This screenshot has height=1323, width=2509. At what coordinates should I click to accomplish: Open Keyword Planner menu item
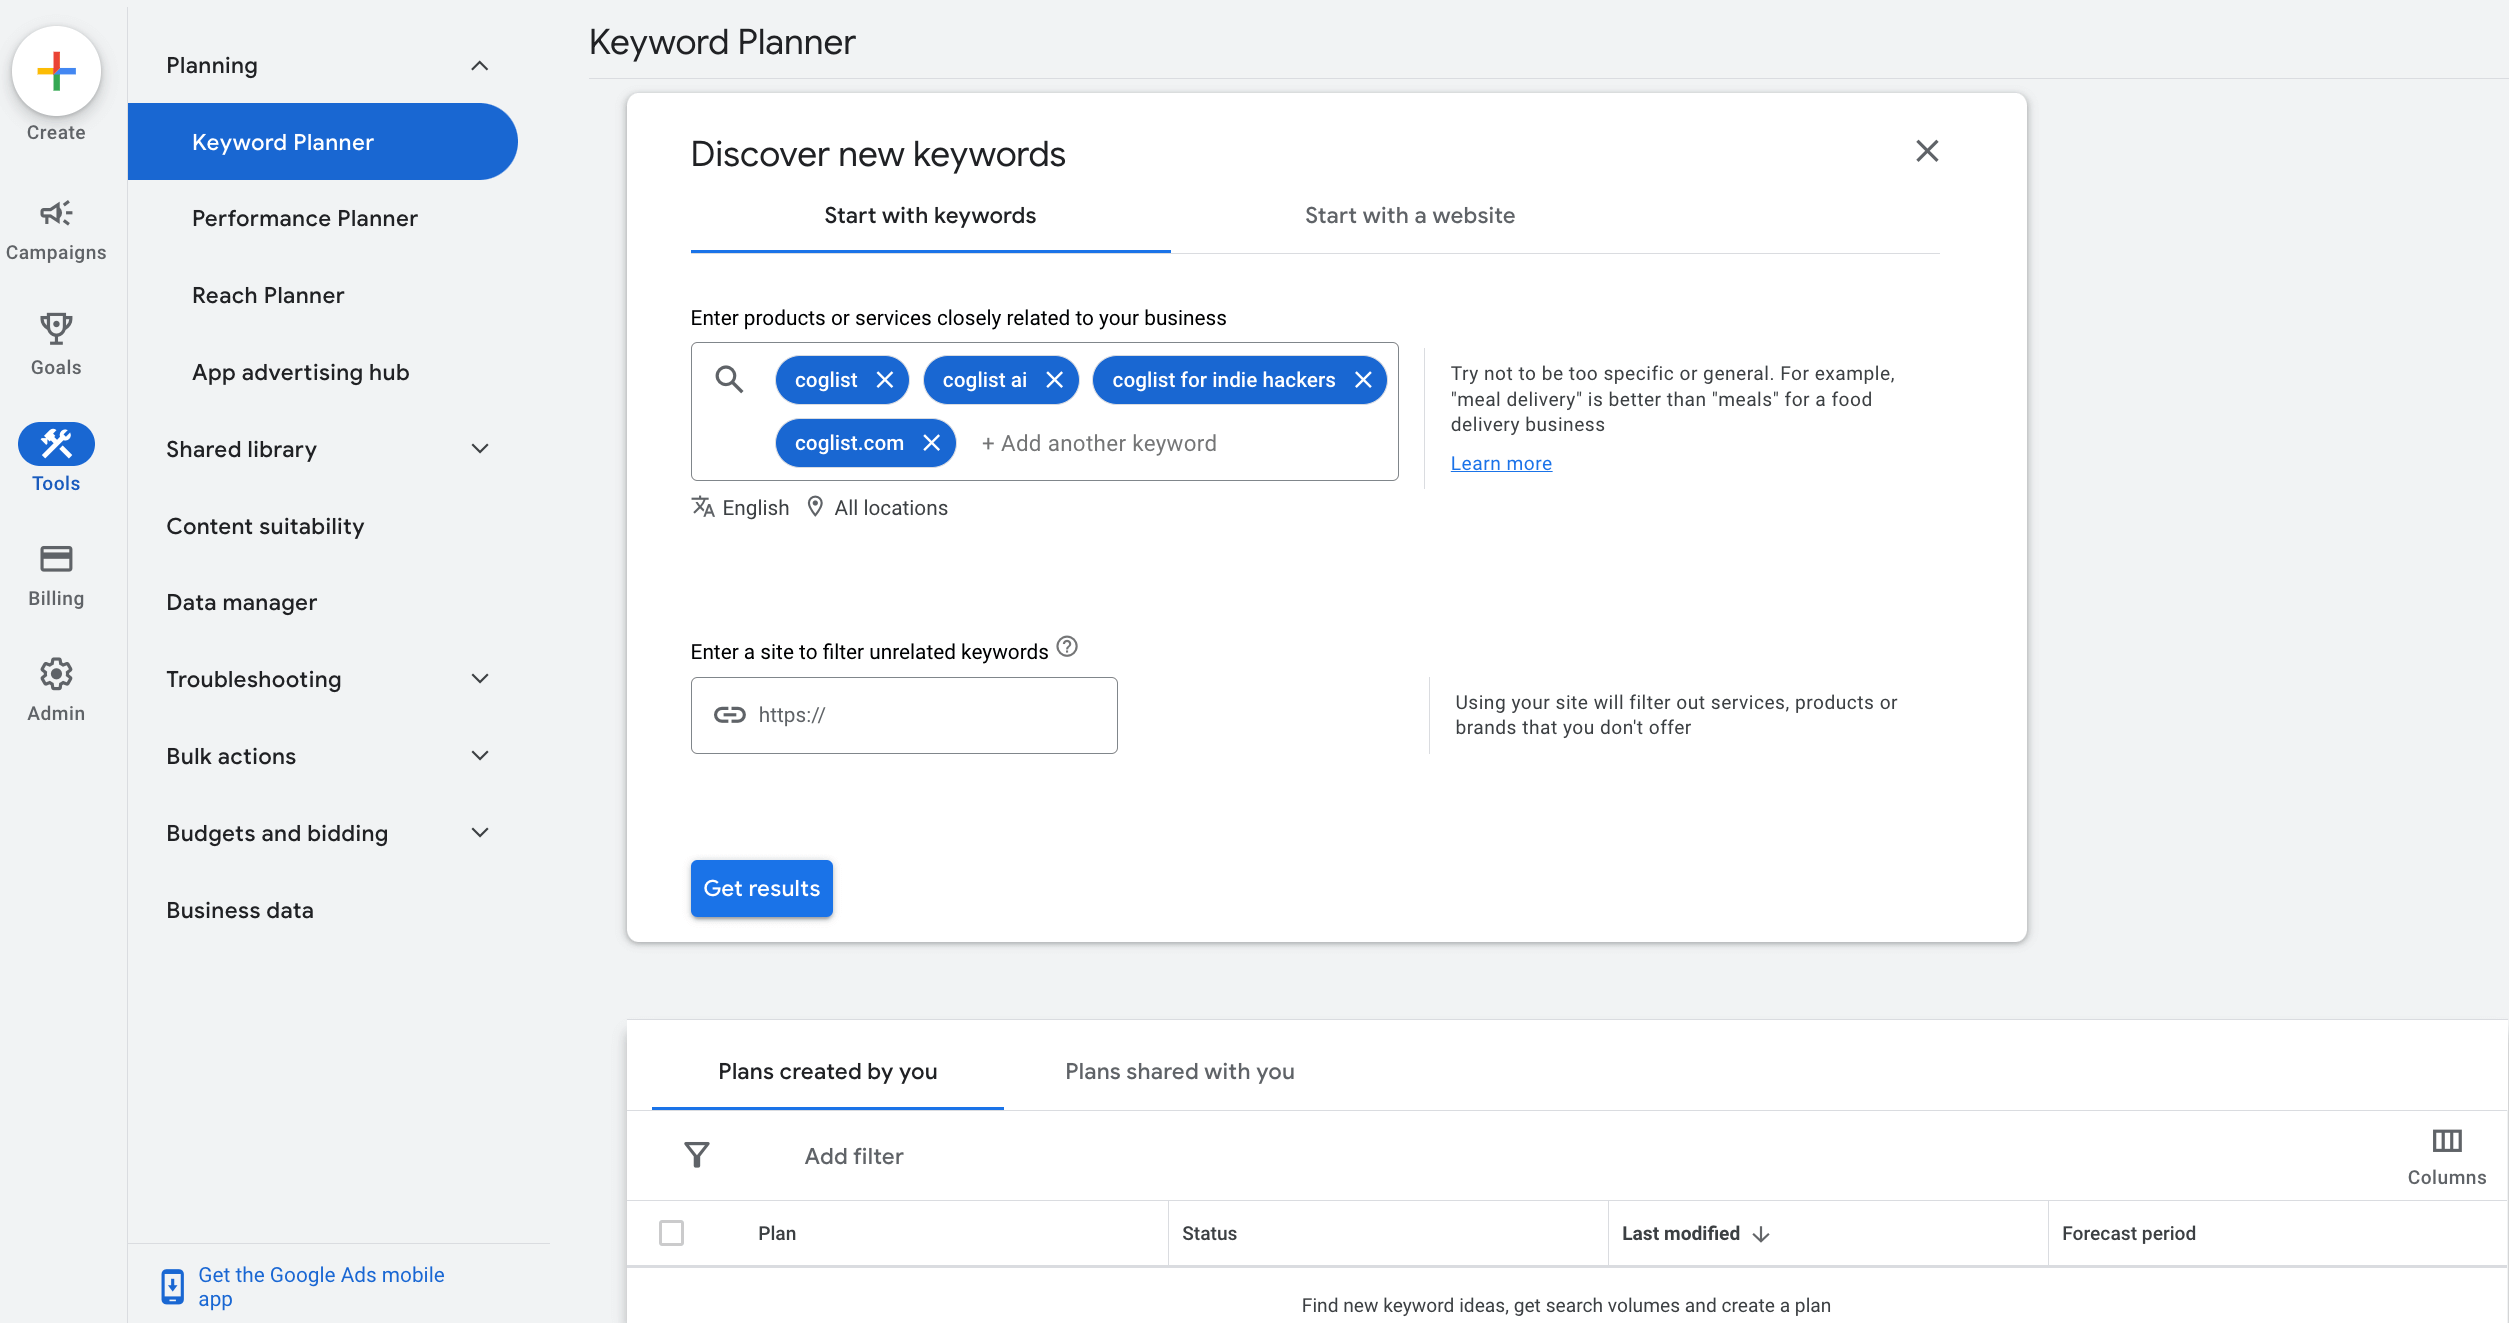[x=322, y=142]
